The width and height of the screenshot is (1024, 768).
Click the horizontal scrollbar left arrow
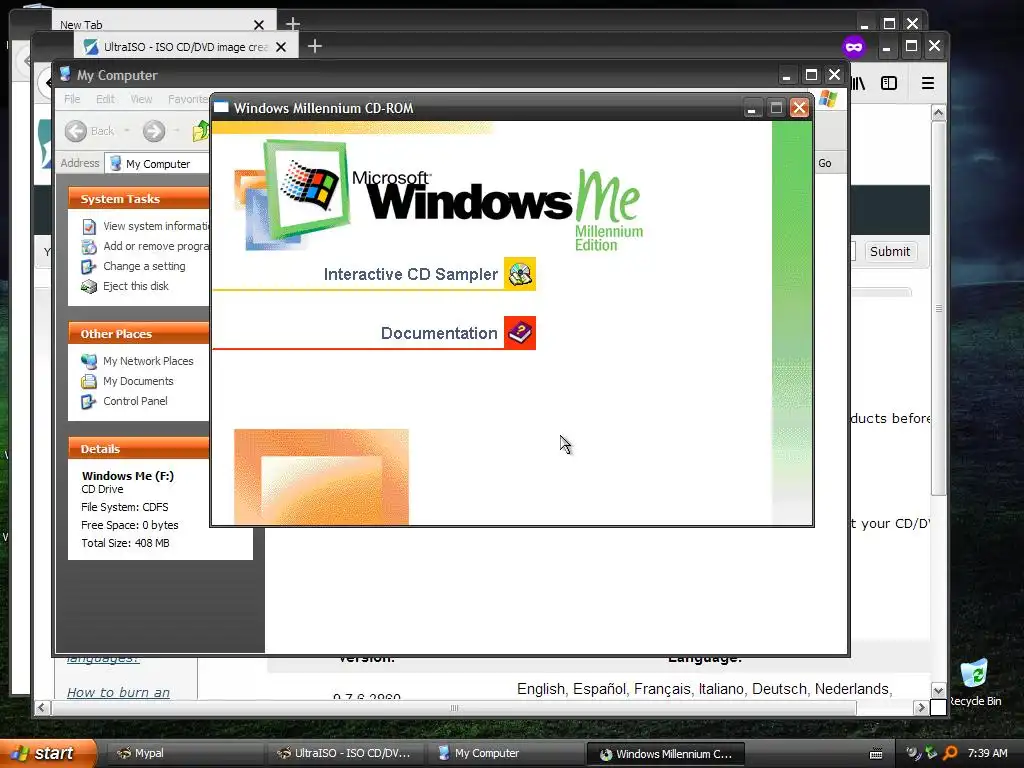(42, 707)
